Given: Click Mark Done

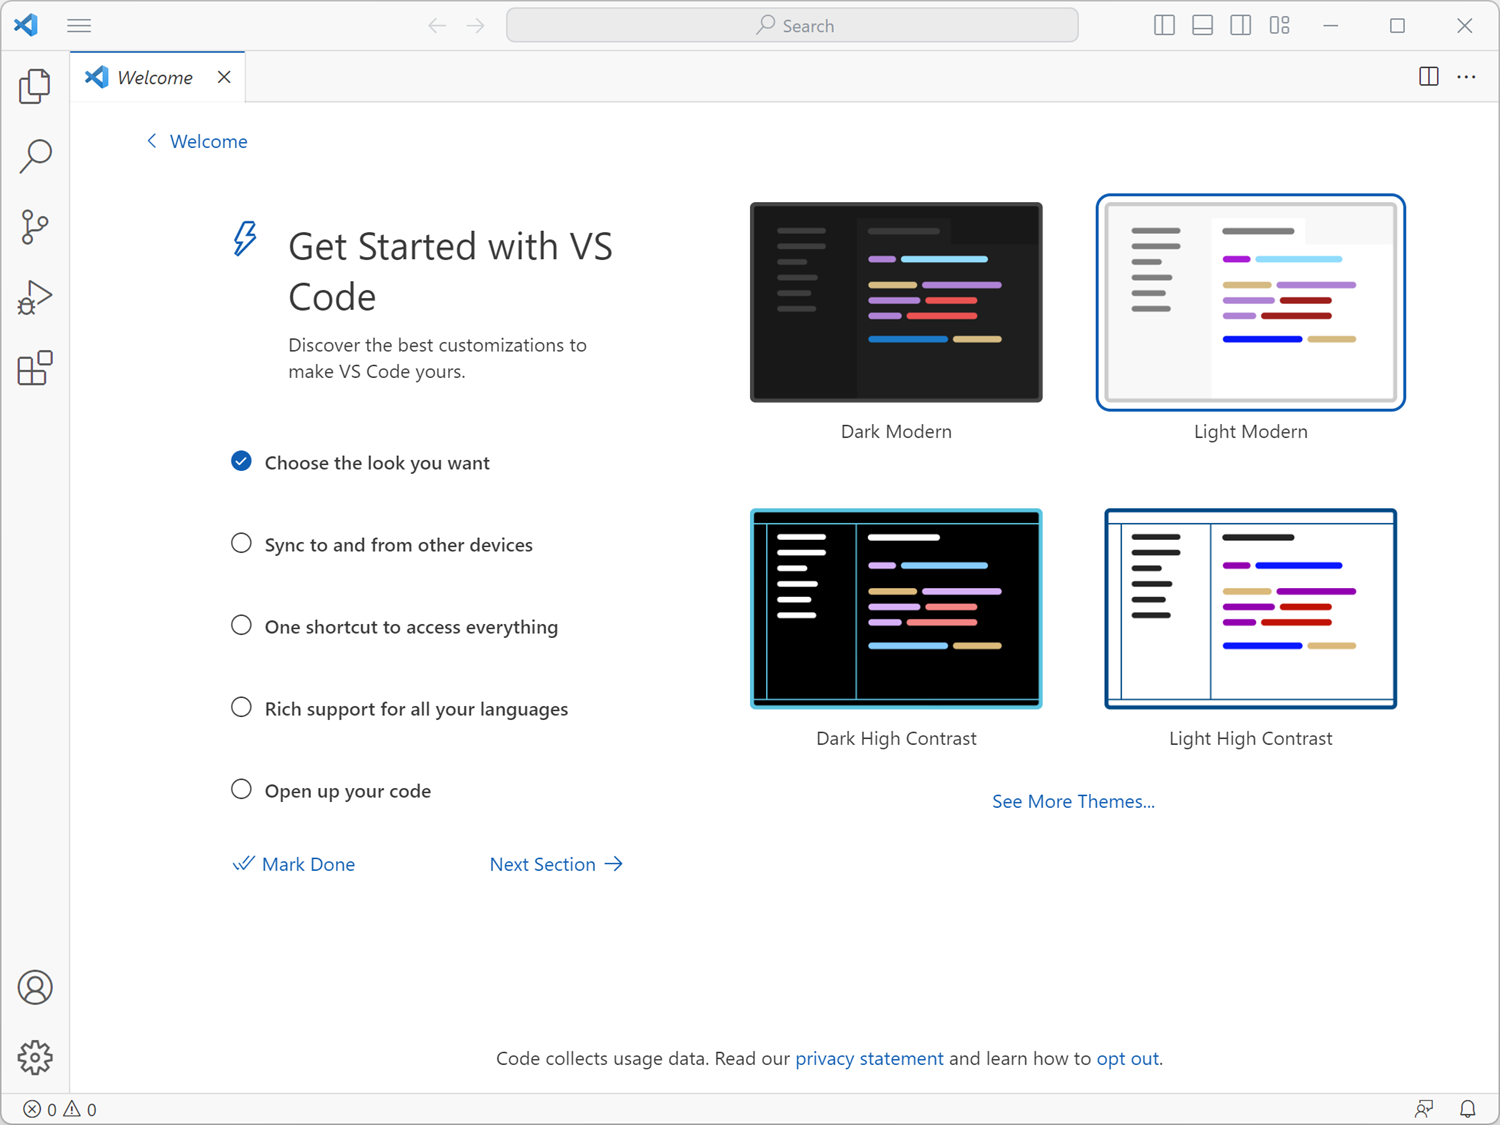Looking at the screenshot, I should point(294,864).
